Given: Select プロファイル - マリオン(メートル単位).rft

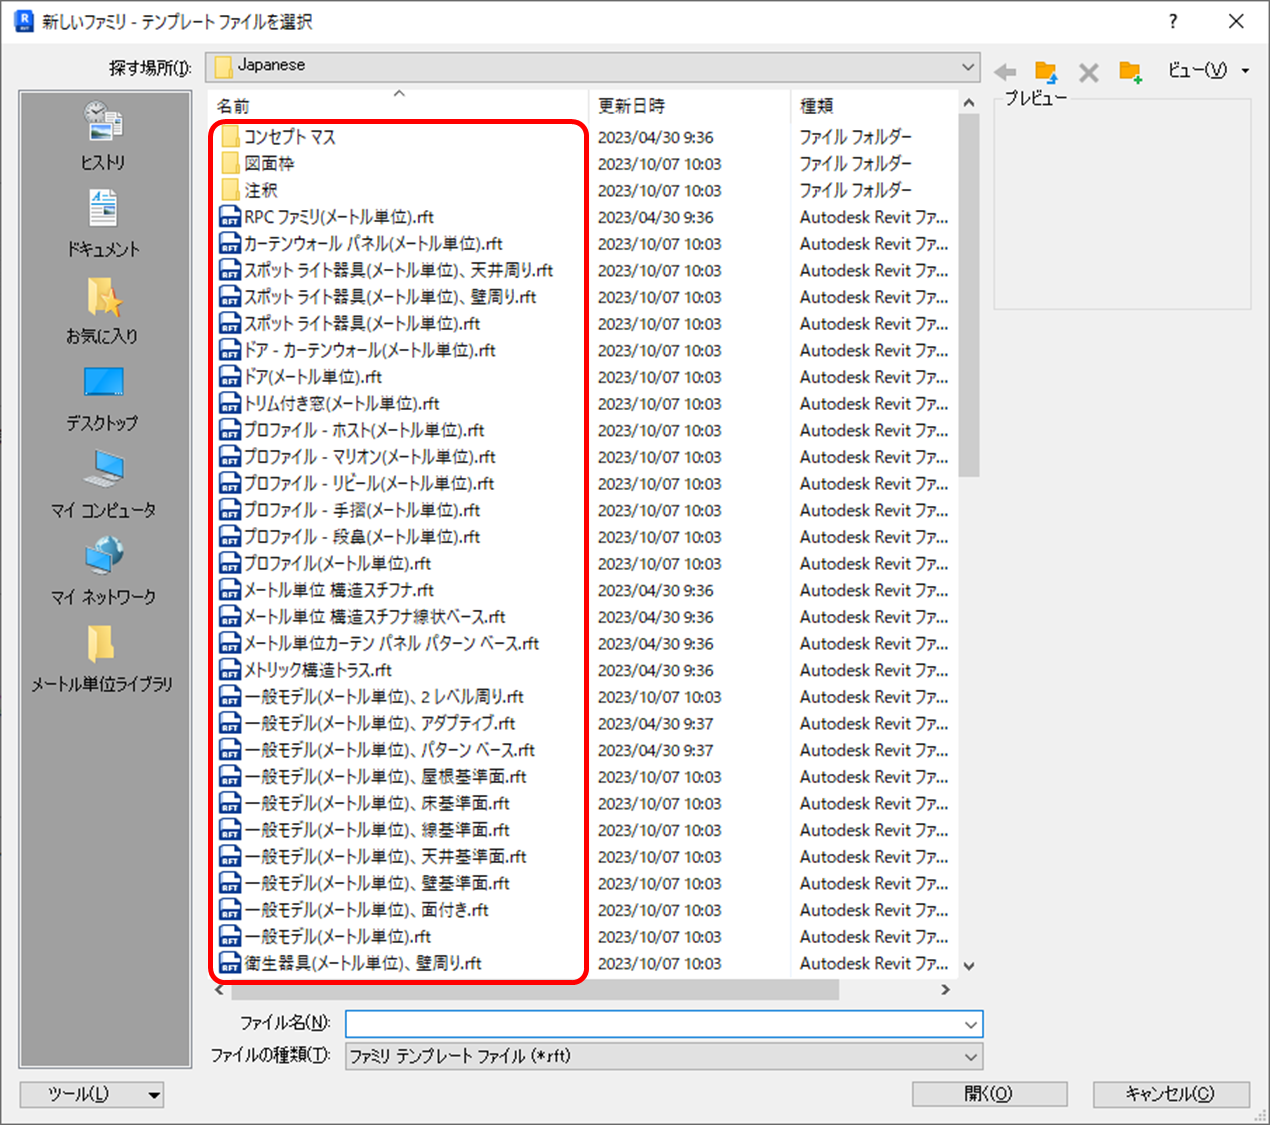Looking at the screenshot, I should [358, 457].
